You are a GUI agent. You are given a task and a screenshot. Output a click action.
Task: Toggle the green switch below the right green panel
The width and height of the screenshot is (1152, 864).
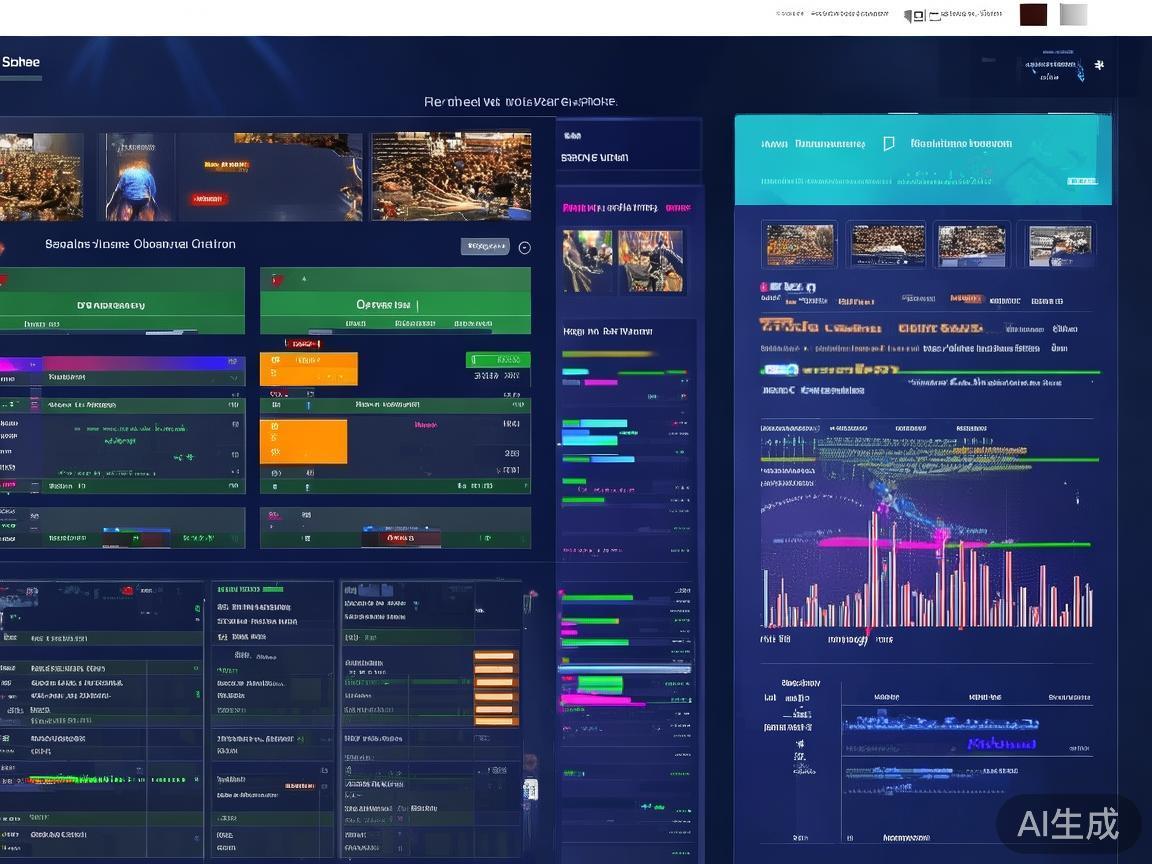[x=498, y=360]
